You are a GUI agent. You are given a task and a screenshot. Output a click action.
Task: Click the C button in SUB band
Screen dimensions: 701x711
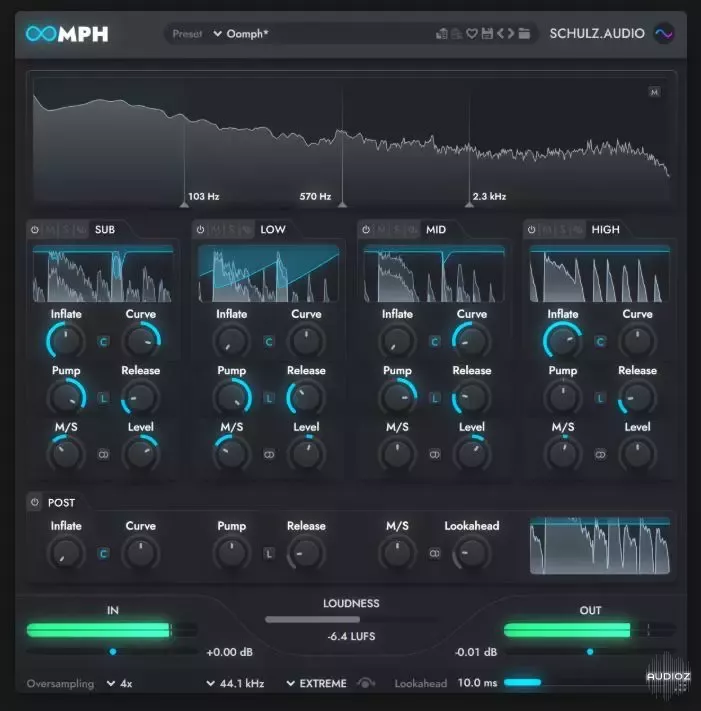pyautogui.click(x=103, y=341)
